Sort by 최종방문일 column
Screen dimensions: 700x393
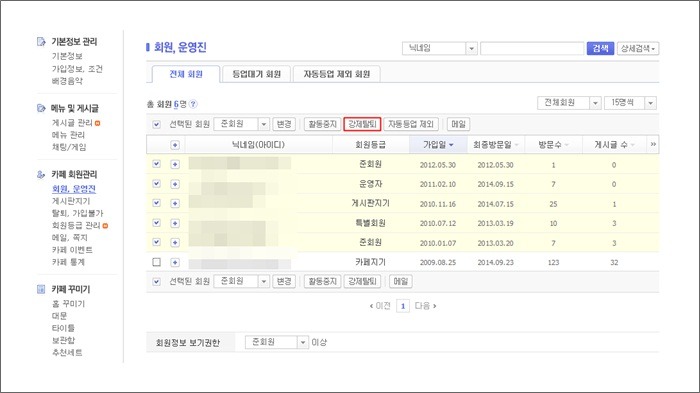[496, 145]
